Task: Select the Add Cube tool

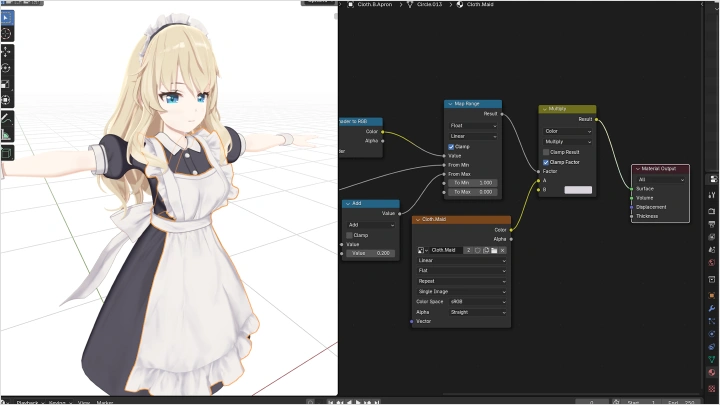Action: point(7,153)
